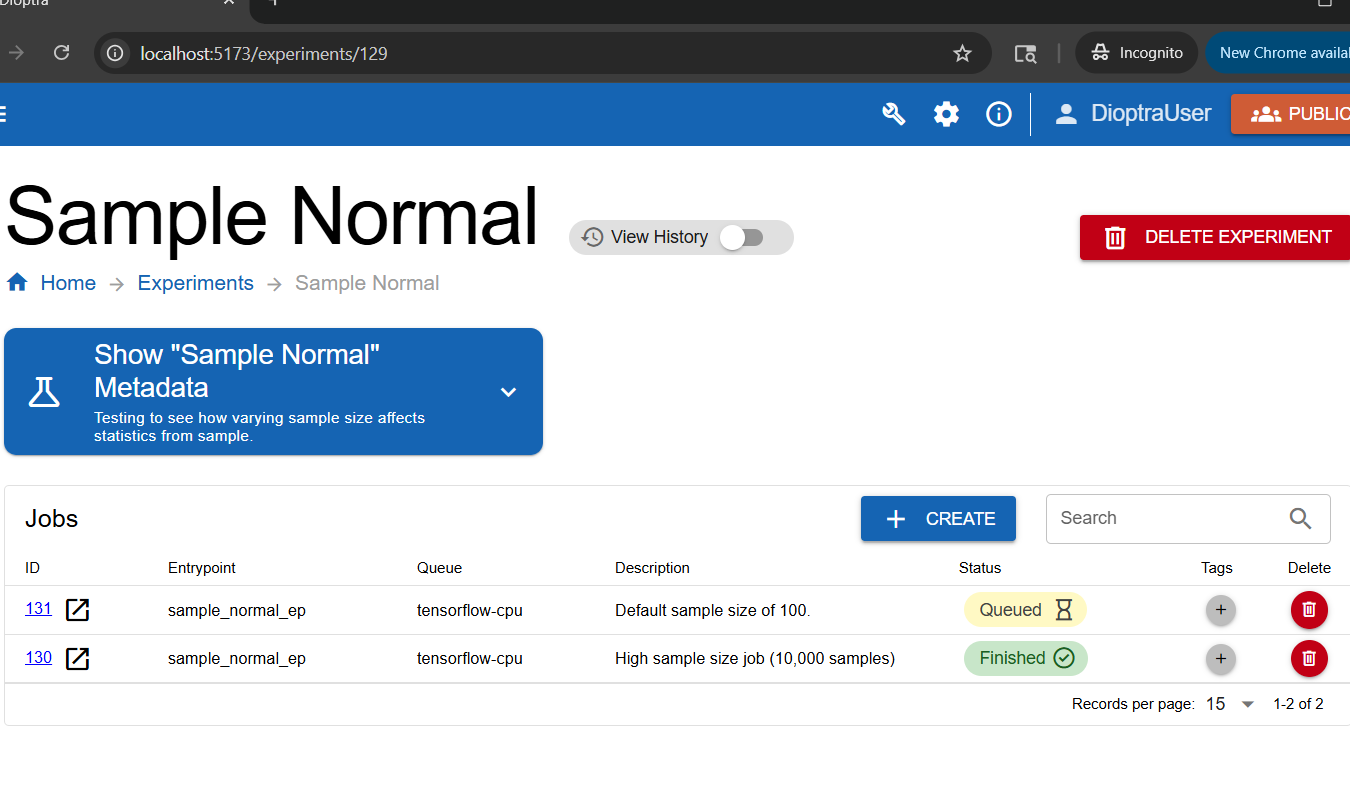Open job 130 in a new tab
1350x805 pixels.
77,659
